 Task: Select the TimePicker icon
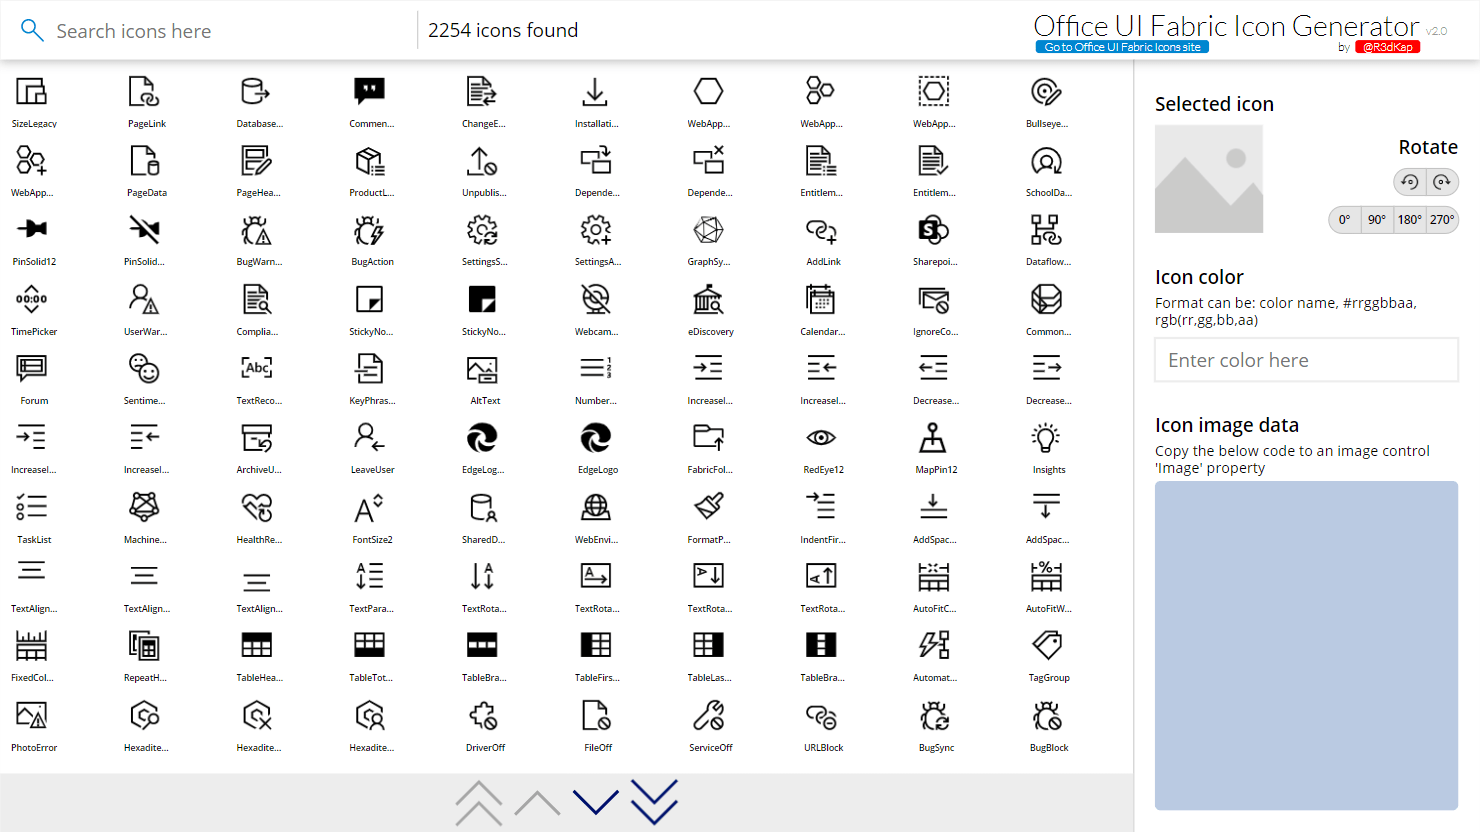[33, 307]
